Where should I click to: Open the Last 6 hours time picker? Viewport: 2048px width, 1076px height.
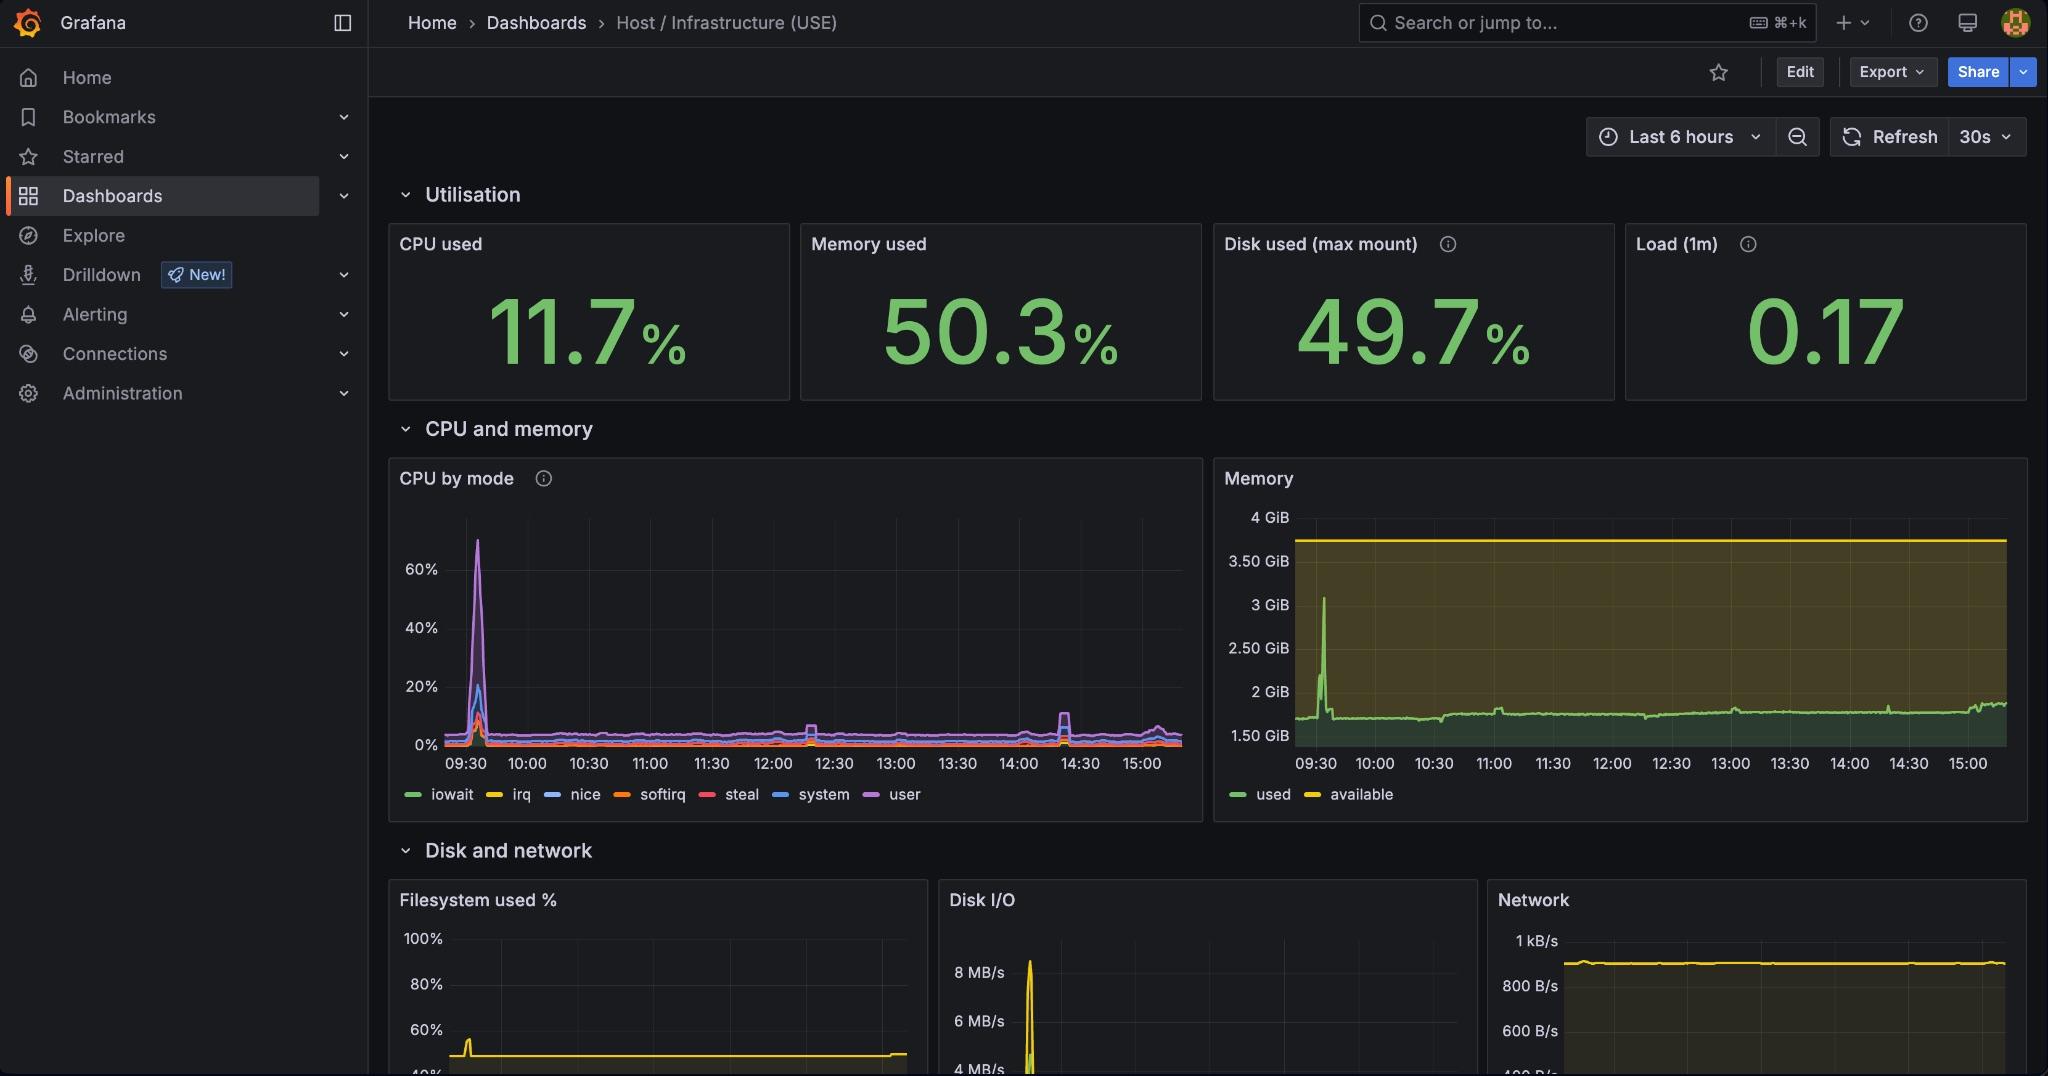[1680, 137]
